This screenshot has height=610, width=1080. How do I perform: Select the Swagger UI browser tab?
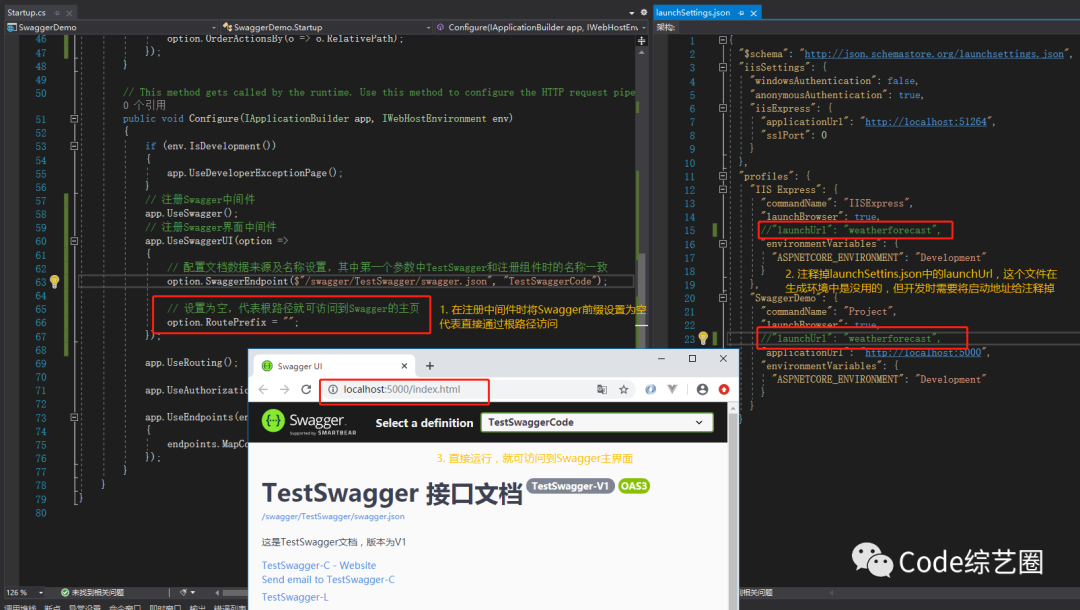click(x=335, y=366)
